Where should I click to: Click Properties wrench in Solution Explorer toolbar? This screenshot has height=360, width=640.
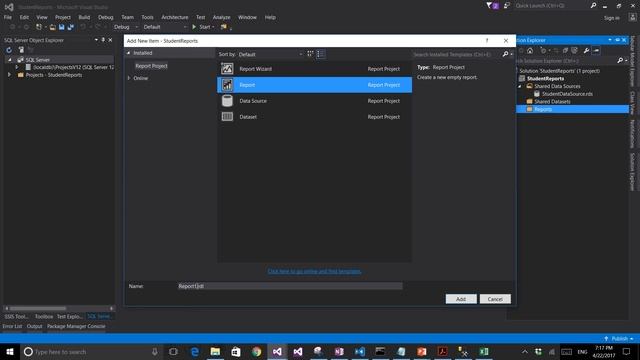(x=586, y=51)
